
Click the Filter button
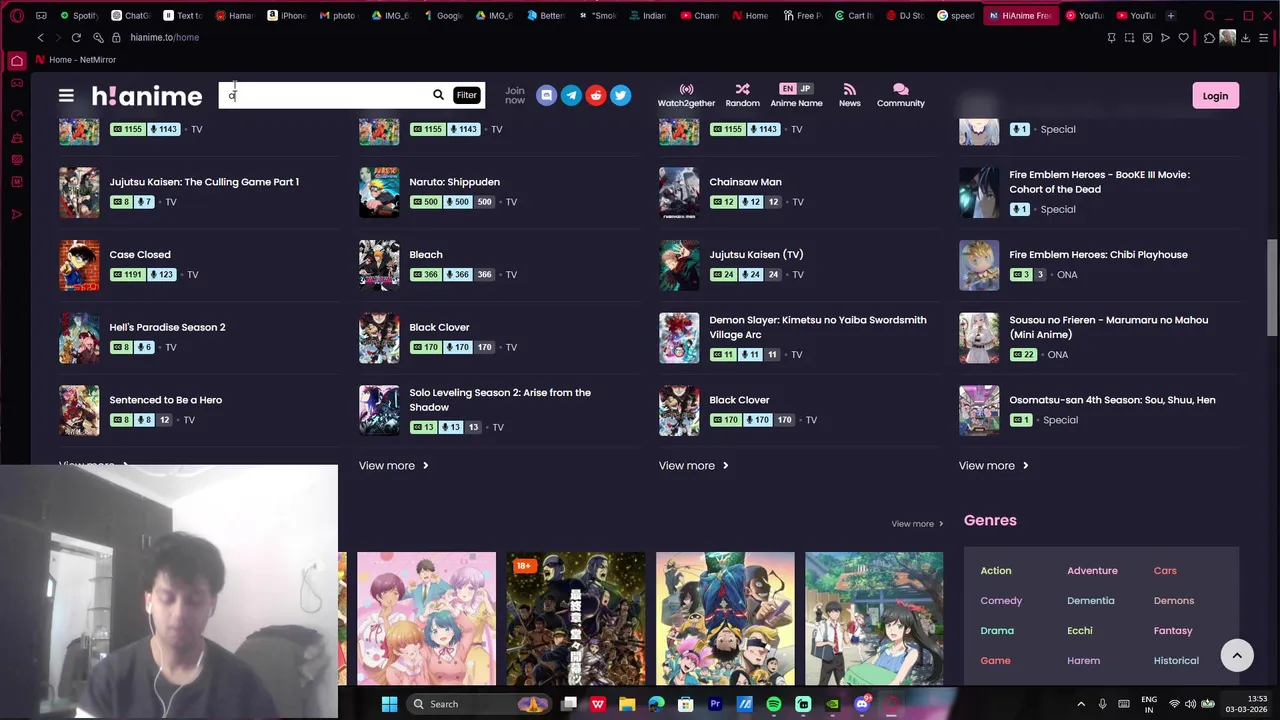coord(467,95)
